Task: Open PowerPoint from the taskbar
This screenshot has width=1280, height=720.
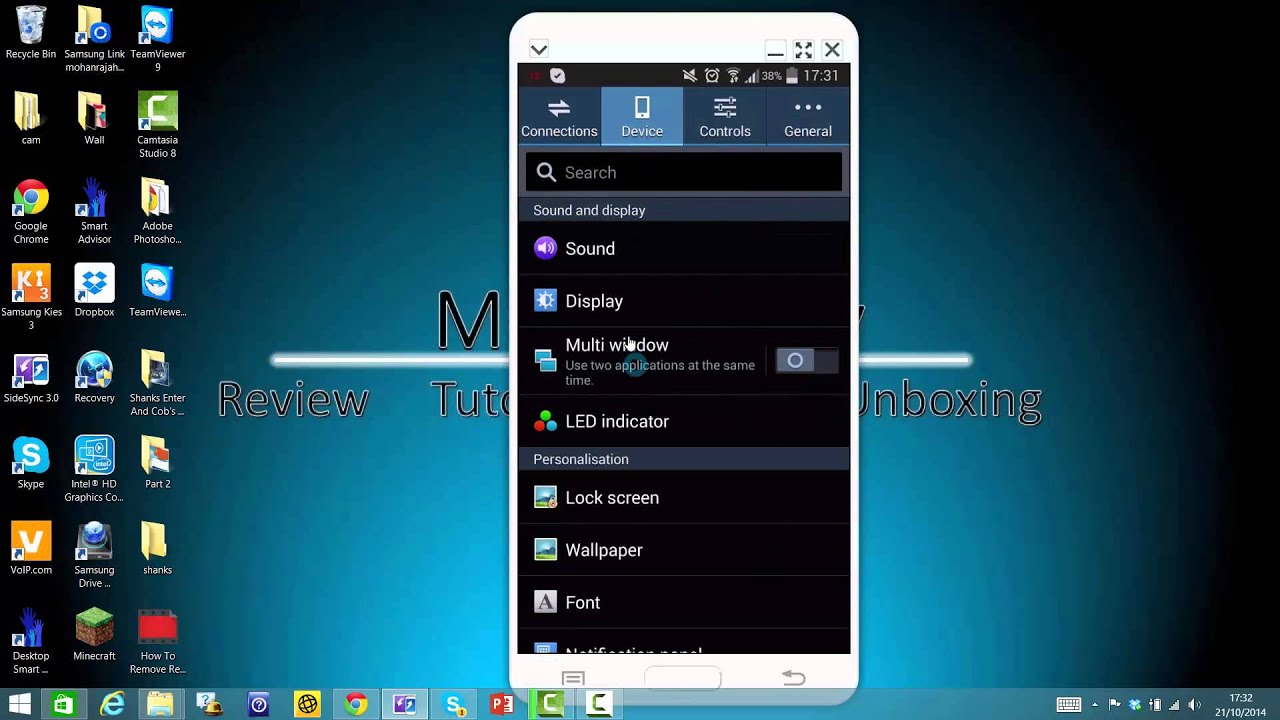Action: tap(503, 704)
